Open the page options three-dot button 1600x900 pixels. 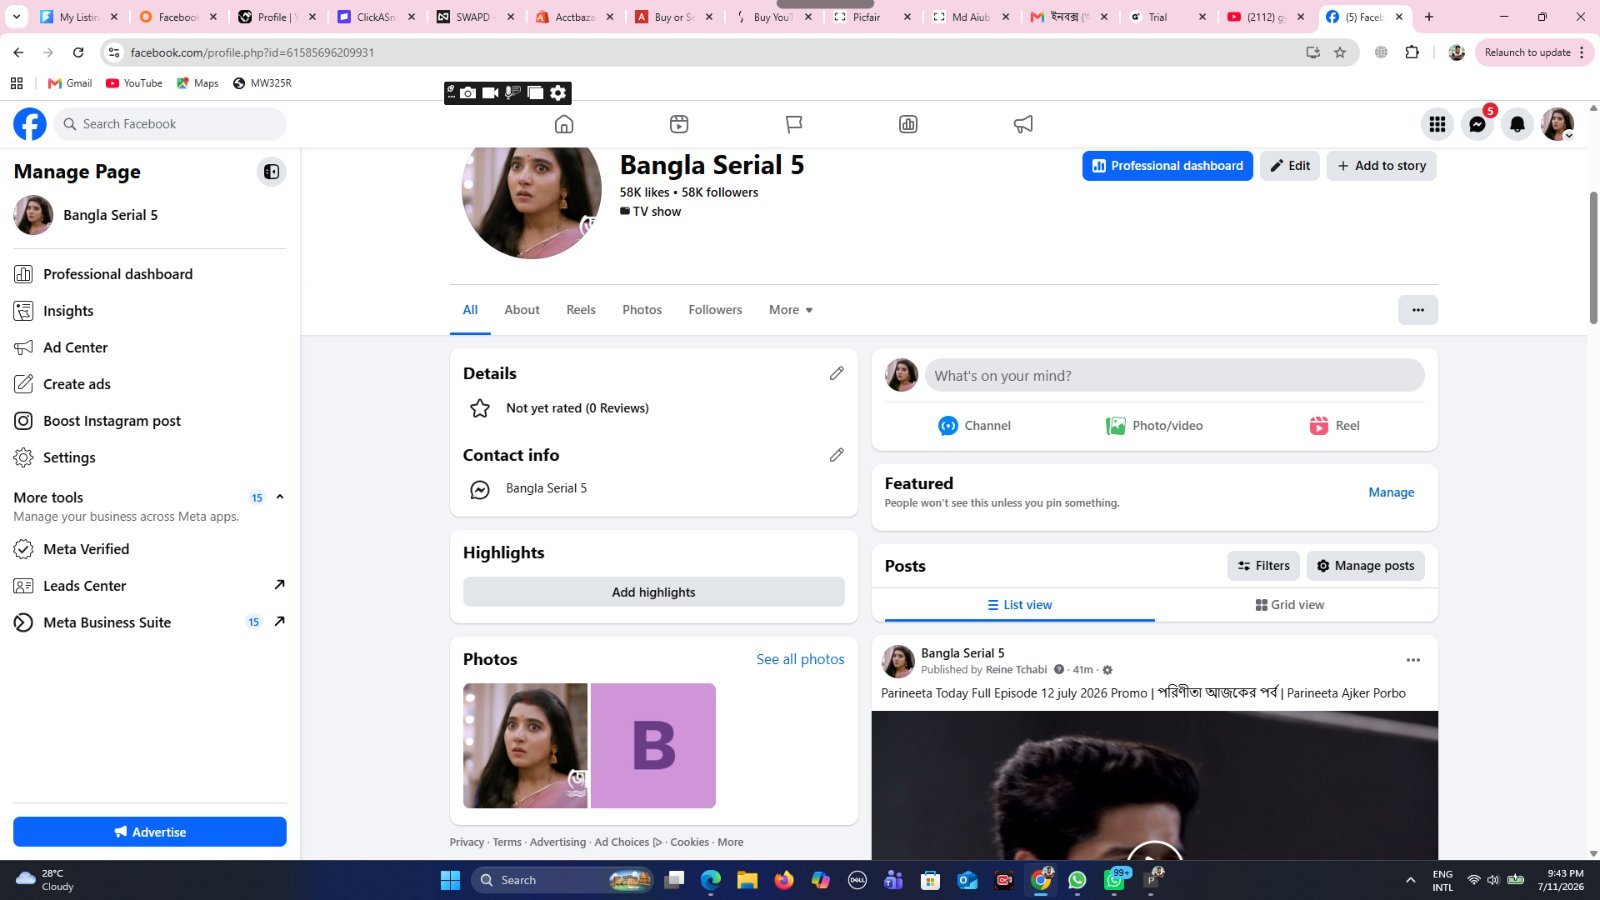coord(1418,310)
